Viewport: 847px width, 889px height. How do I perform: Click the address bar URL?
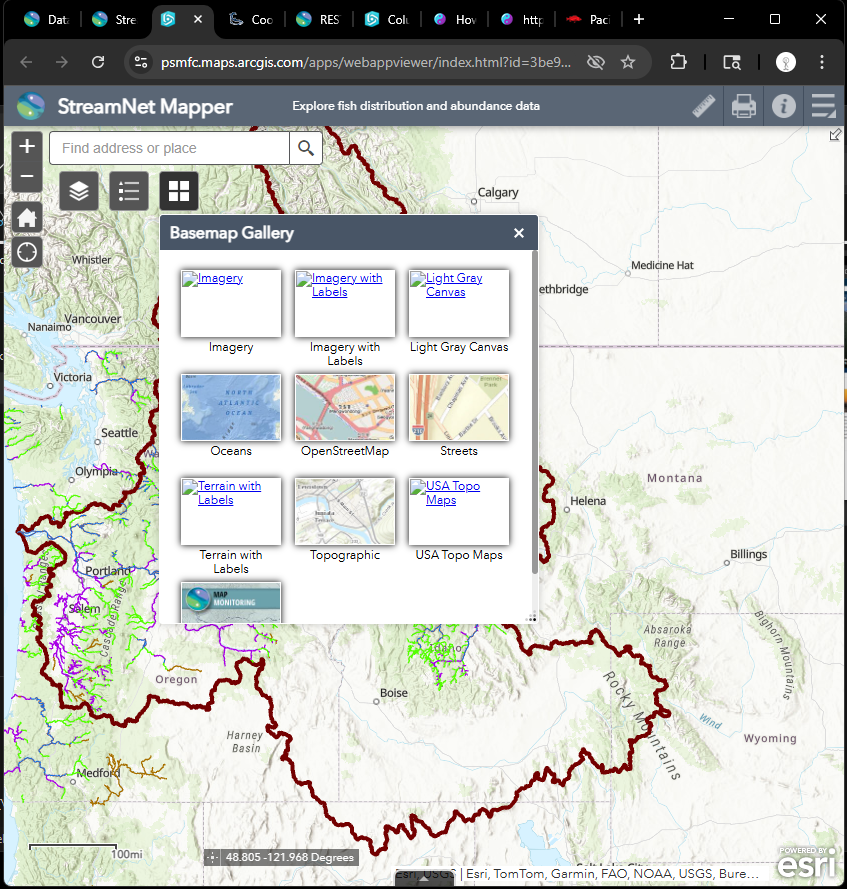[x=366, y=62]
